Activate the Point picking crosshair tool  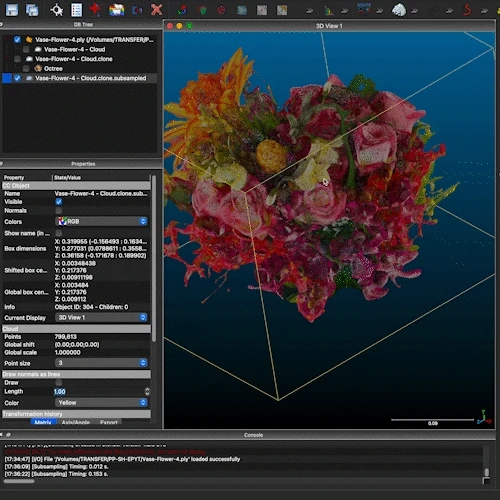[x=57, y=10]
